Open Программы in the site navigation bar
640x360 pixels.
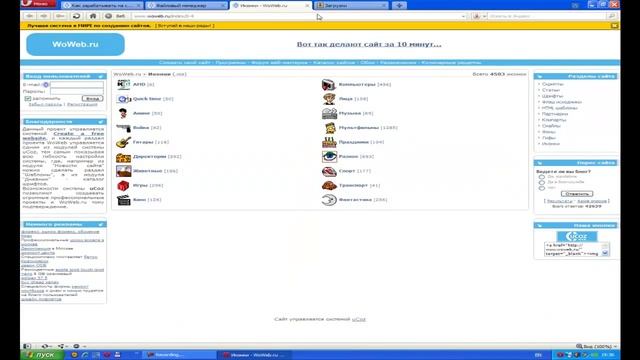231,62
